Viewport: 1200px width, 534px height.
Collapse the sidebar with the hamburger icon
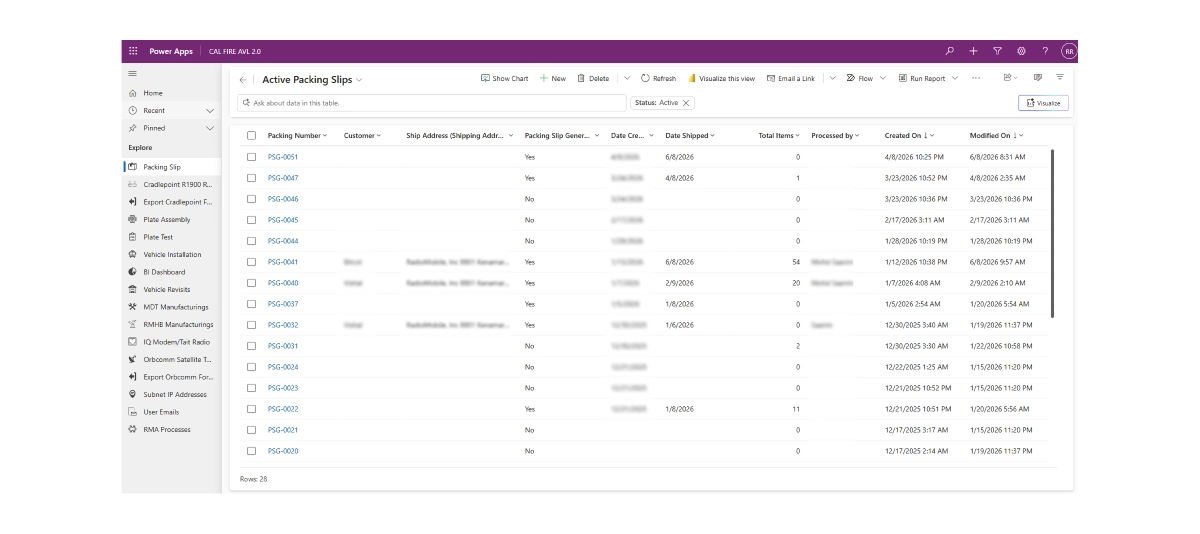[132, 74]
